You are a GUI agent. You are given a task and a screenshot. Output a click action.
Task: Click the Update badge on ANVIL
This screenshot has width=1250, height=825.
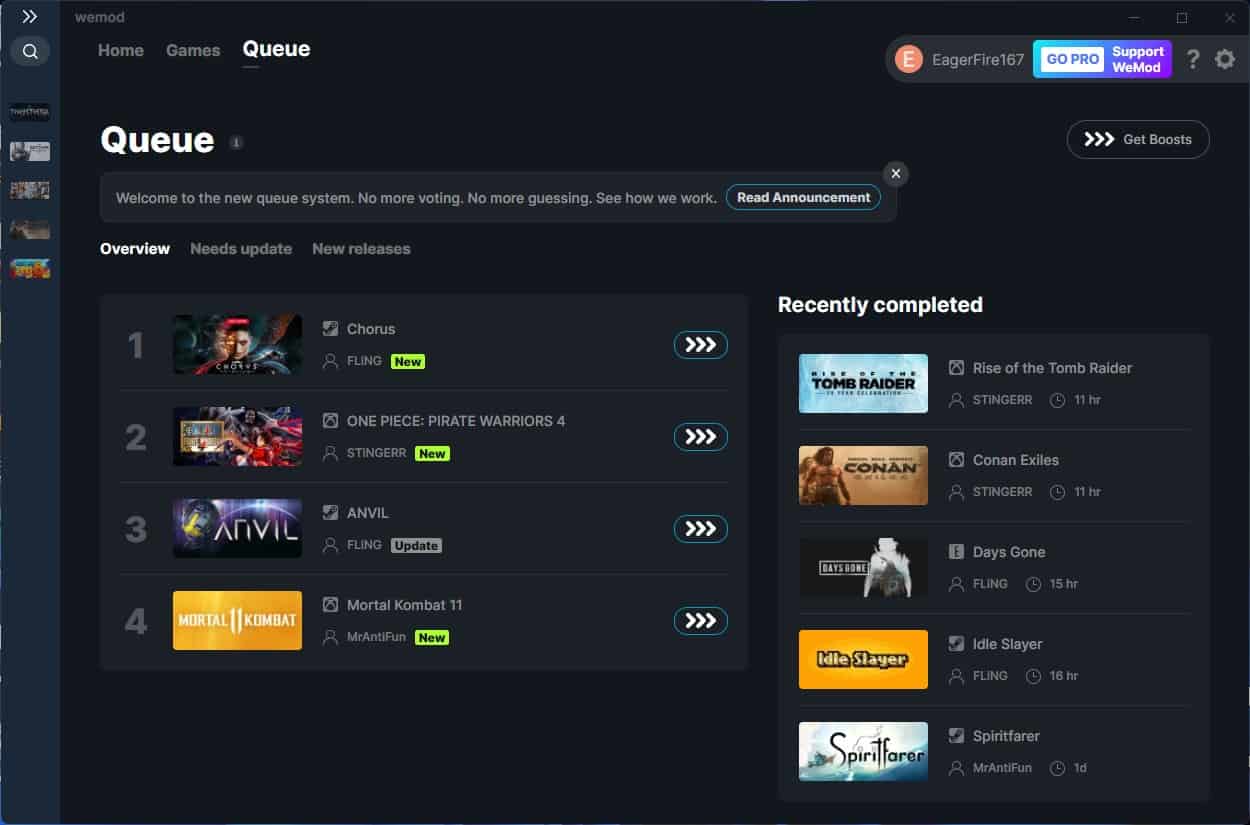[x=416, y=545]
